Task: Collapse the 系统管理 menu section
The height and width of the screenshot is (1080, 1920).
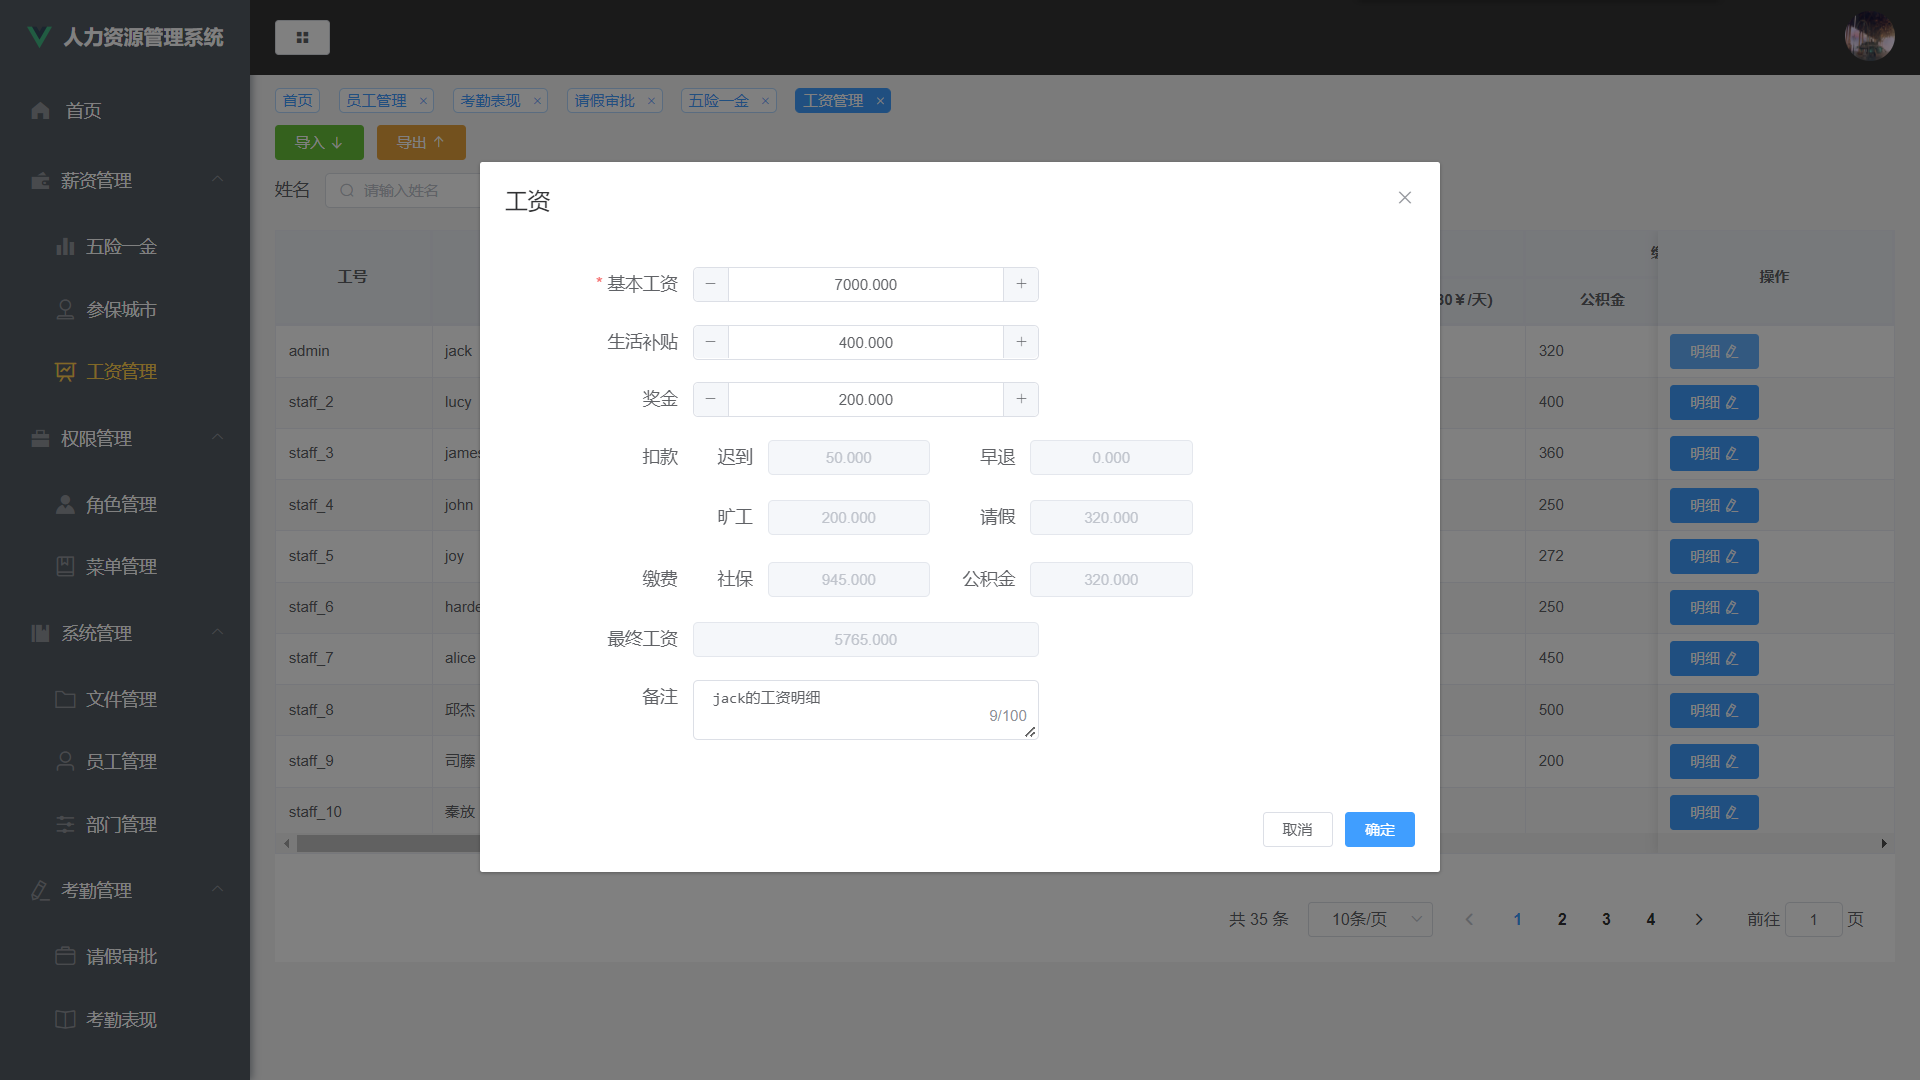Action: (218, 632)
